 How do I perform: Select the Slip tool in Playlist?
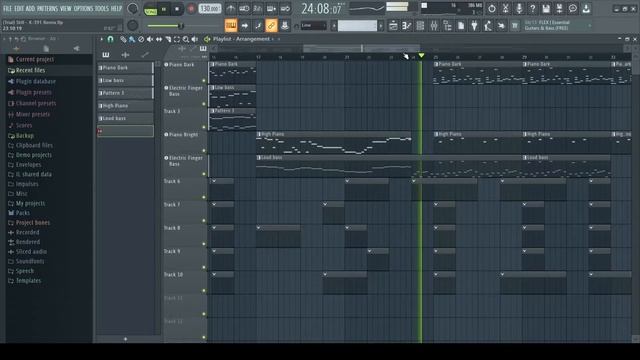click(159, 39)
